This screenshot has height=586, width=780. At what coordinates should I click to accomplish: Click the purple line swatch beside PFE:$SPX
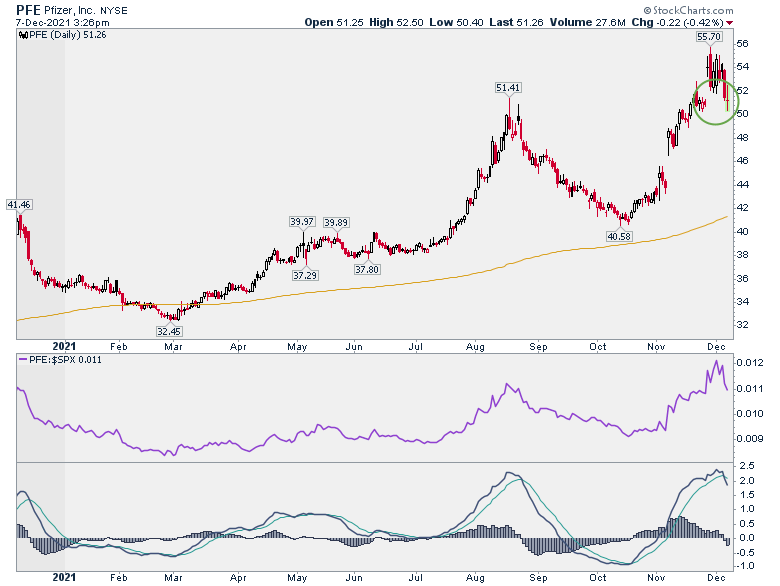tap(23, 359)
